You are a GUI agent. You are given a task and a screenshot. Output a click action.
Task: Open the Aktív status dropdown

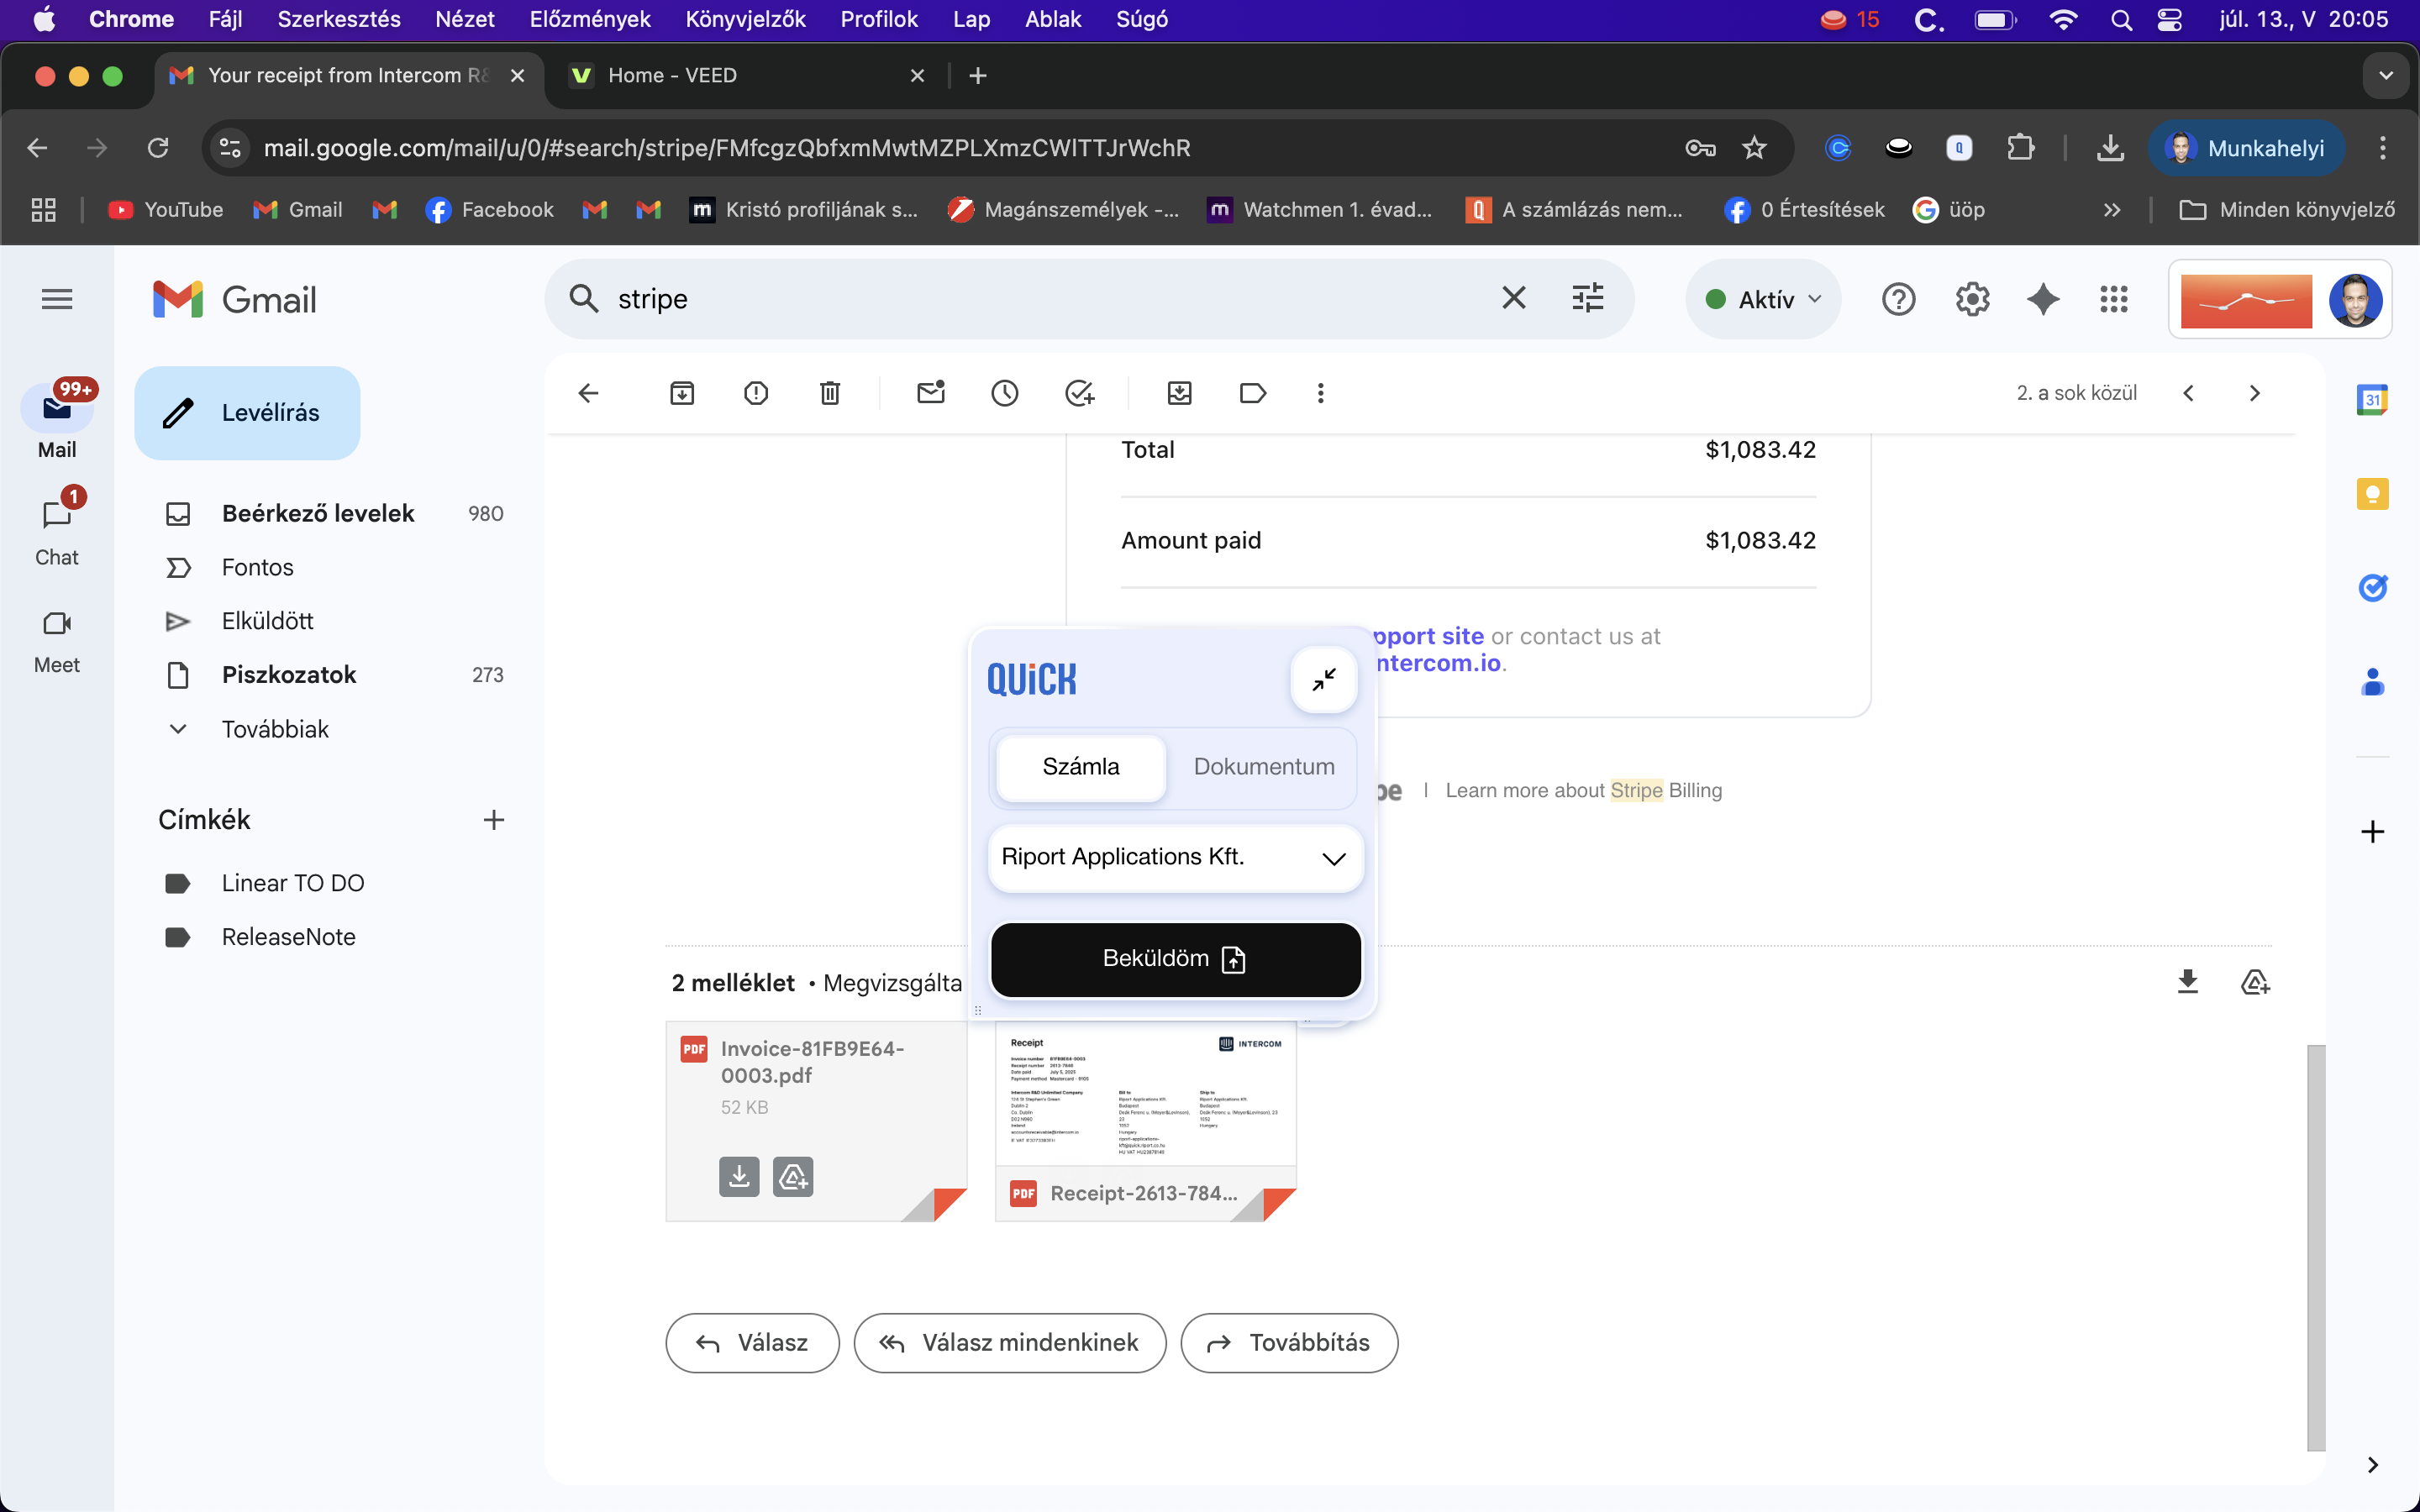coord(1763,299)
